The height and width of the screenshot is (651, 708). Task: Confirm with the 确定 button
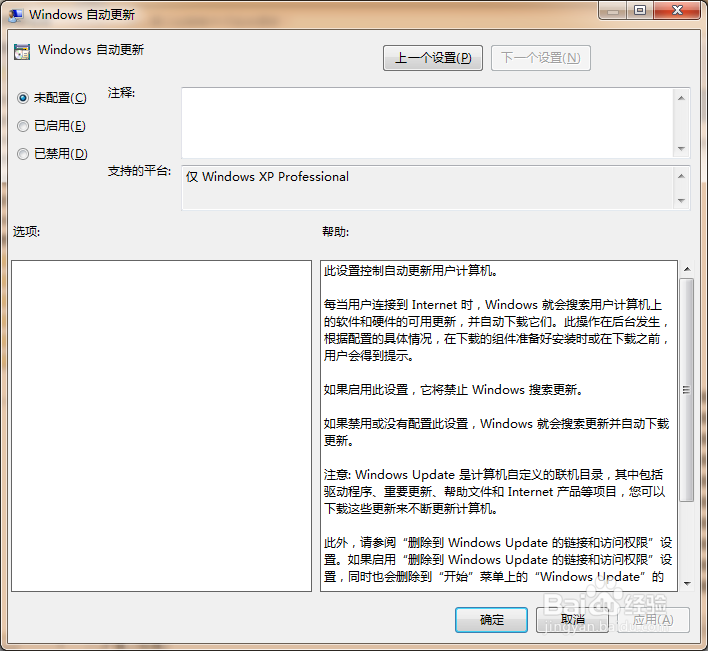(x=491, y=620)
